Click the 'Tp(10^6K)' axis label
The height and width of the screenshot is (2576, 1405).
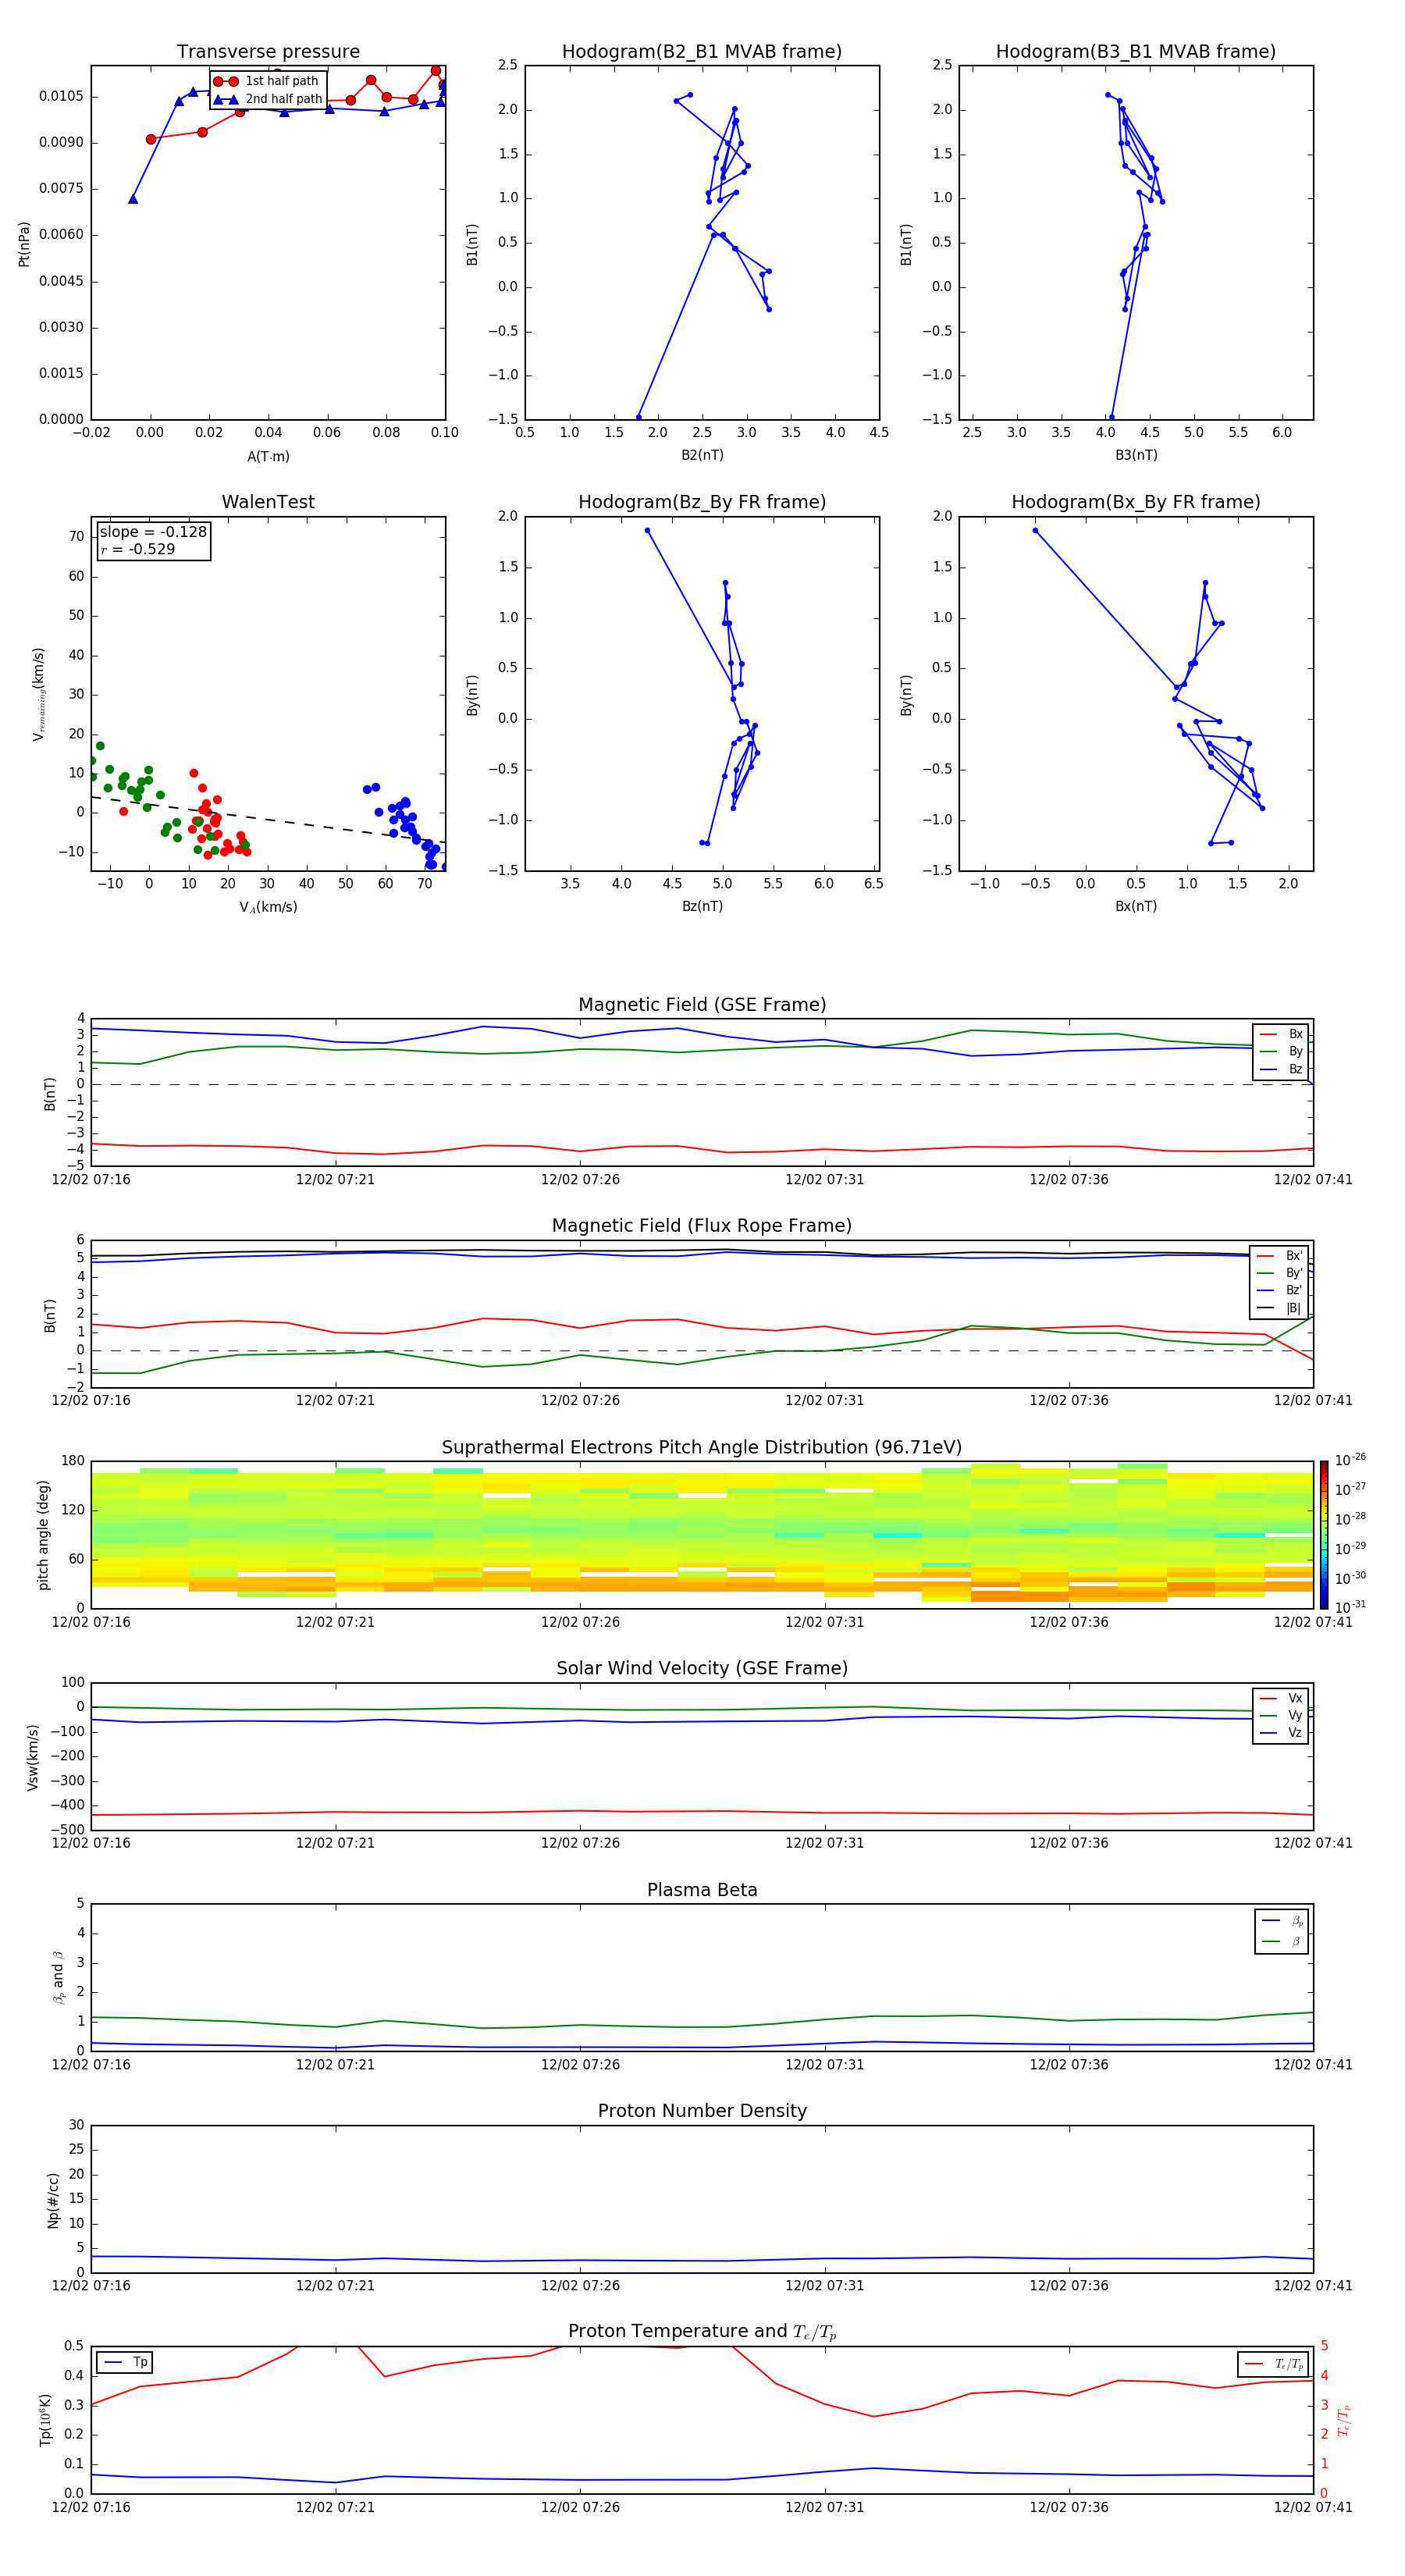pyautogui.click(x=45, y=2421)
